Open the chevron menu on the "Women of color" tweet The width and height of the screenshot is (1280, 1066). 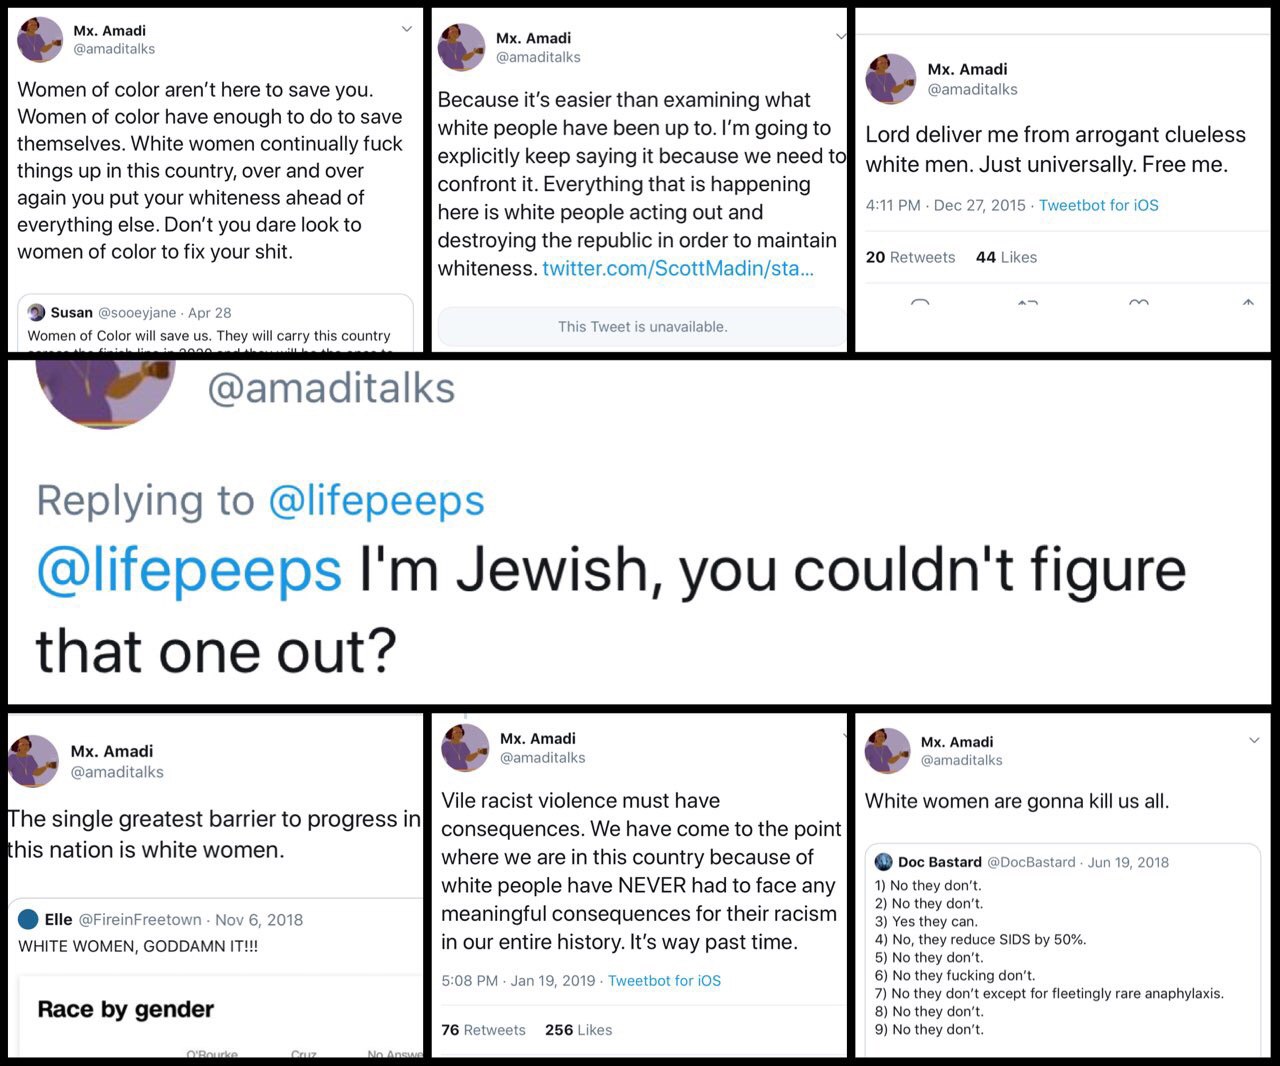tap(406, 30)
